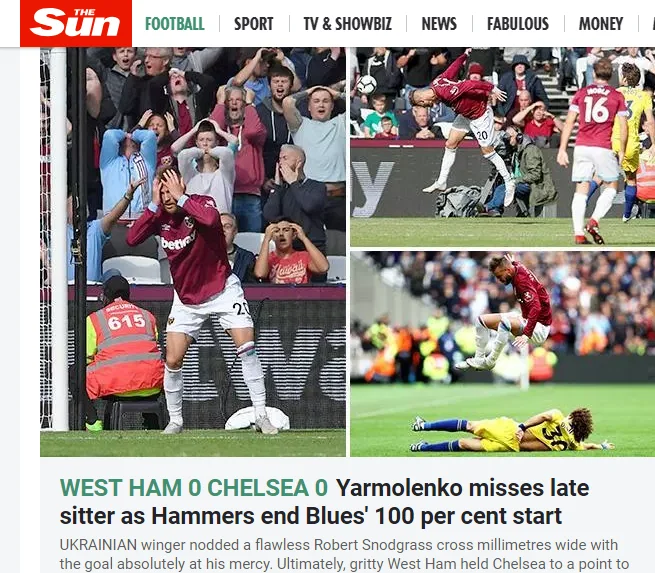This screenshot has width=655, height=573.
Task: Open the Fabulous section
Action: coord(518,24)
